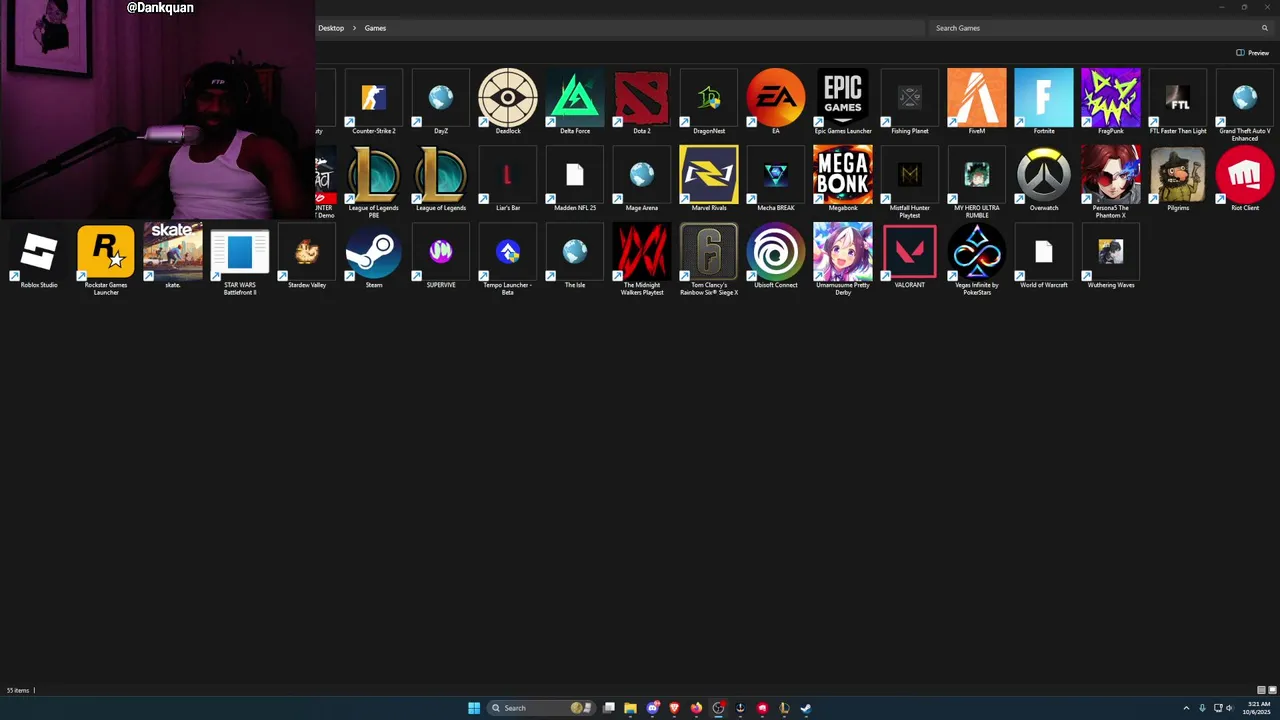Select the SUPERVIVE icon
The width and height of the screenshot is (1280, 720).
pos(441,255)
